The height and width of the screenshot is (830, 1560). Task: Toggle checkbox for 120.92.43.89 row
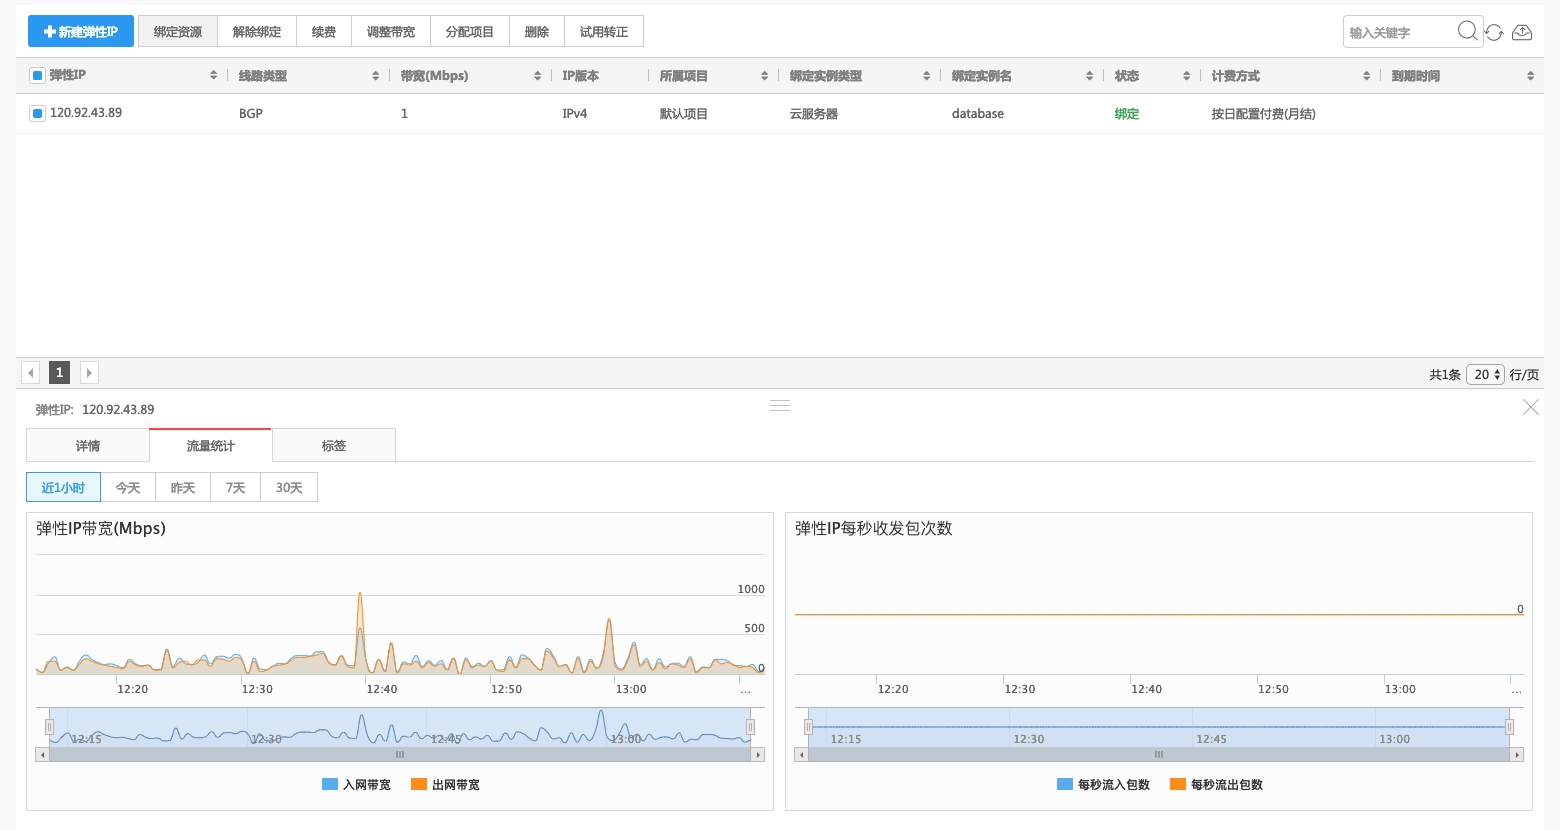pos(37,114)
